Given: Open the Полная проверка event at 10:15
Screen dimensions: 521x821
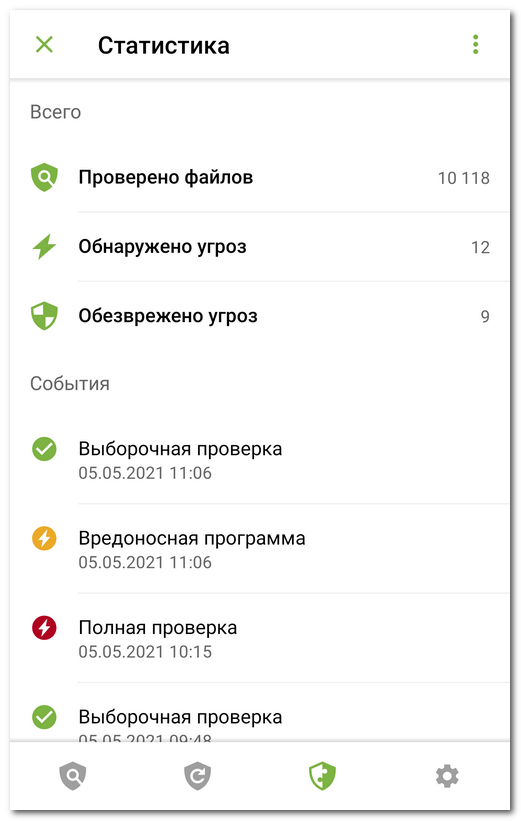Looking at the screenshot, I should [x=260, y=638].
